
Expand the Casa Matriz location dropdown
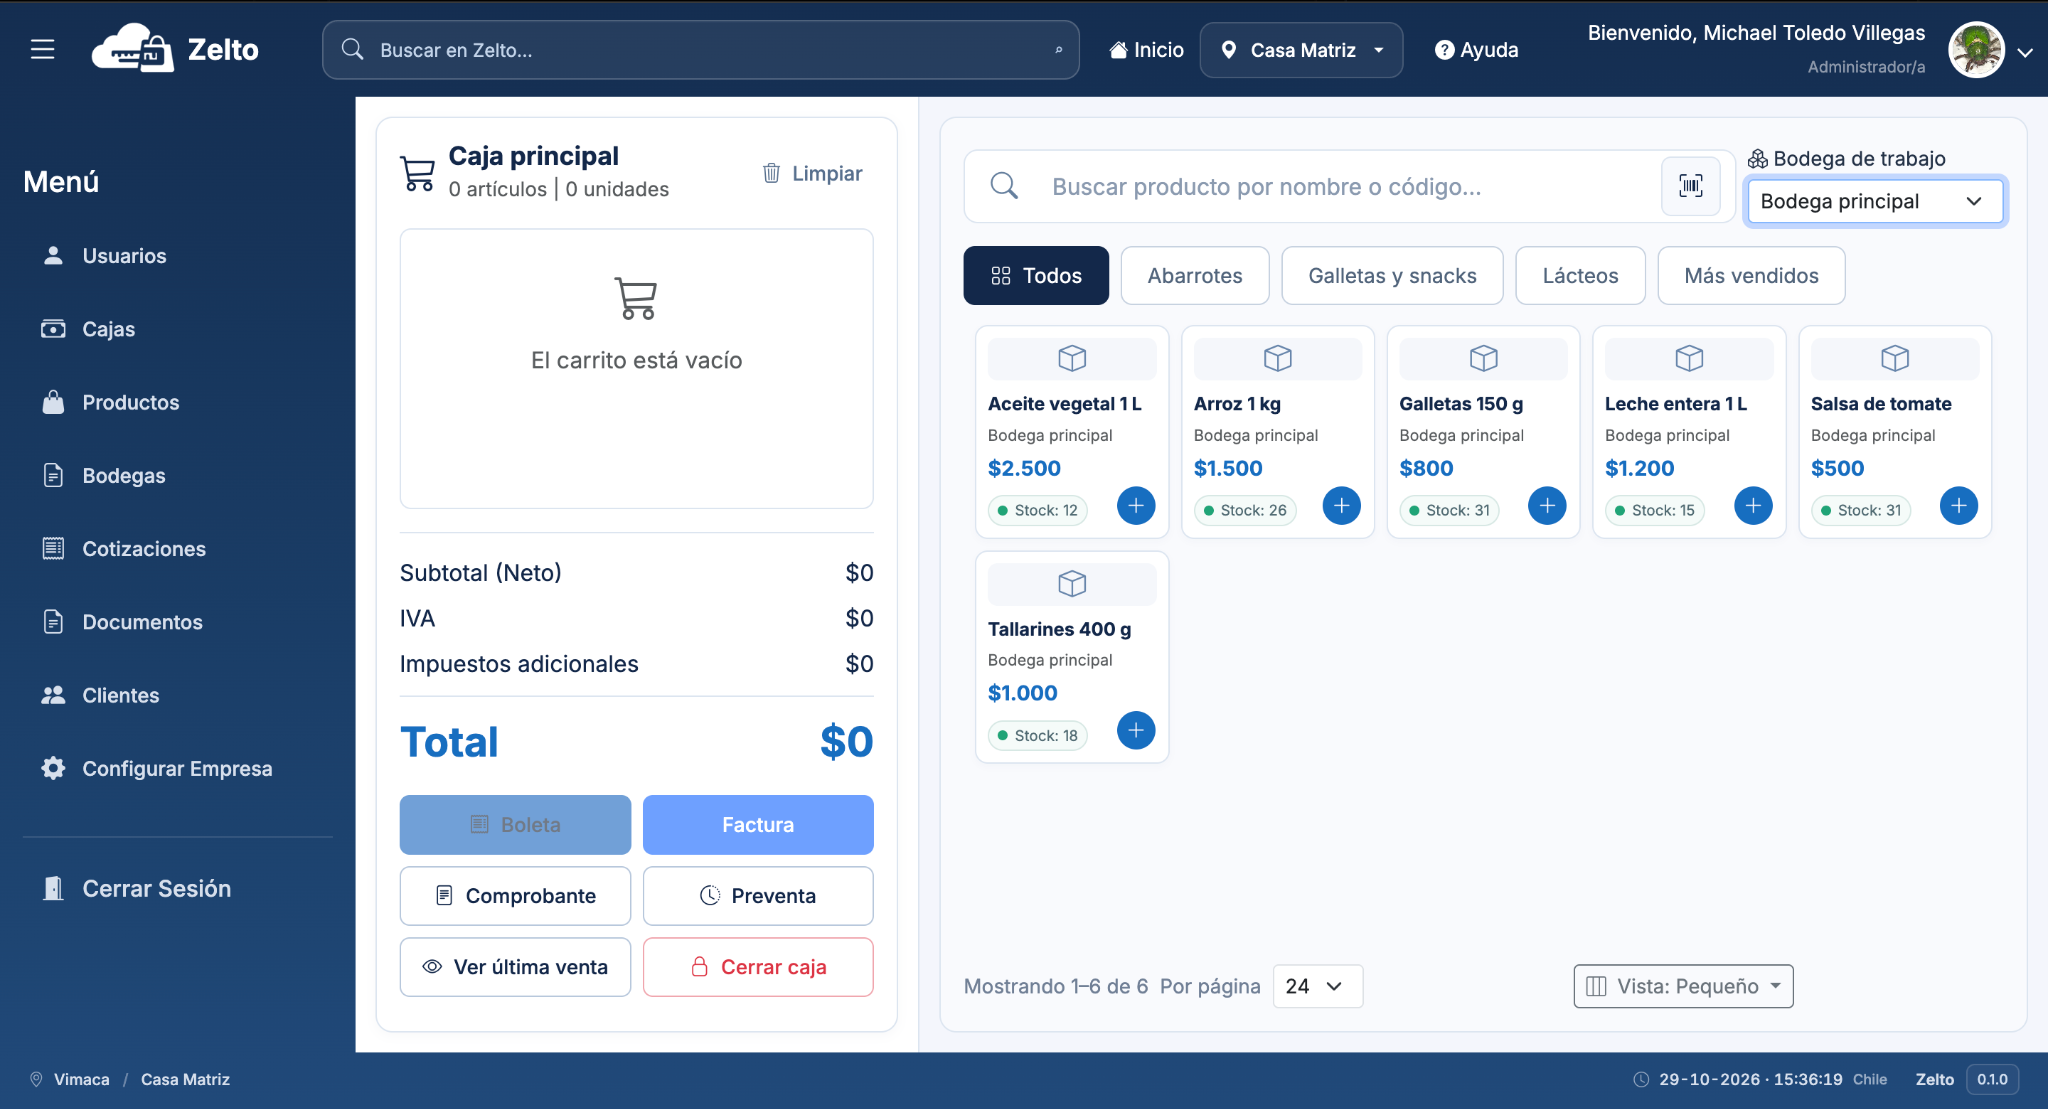[x=1301, y=50]
